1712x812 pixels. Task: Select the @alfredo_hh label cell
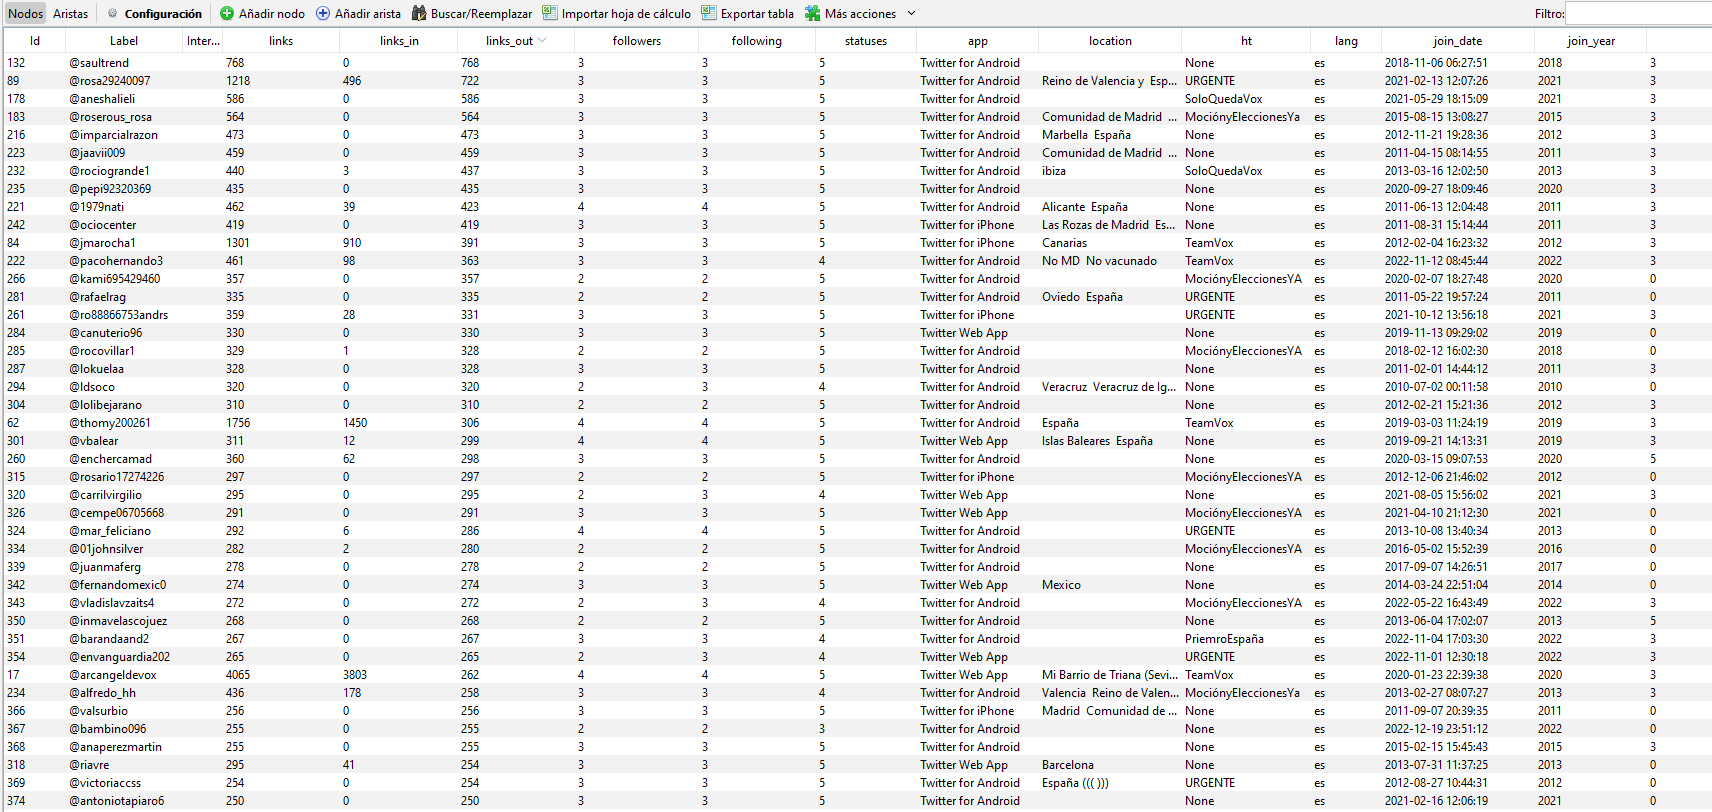(x=102, y=693)
